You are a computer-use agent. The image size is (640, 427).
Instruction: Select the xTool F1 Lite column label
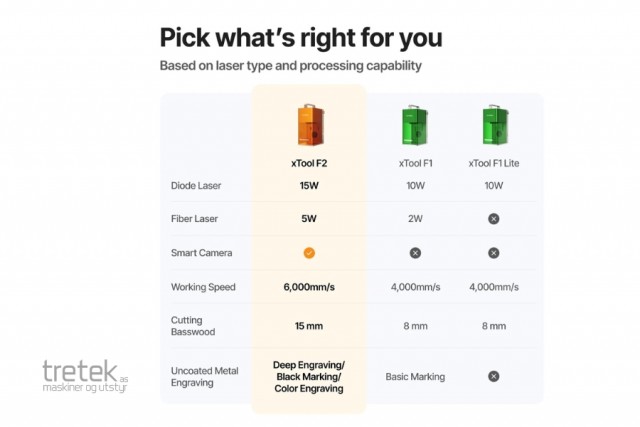click(x=493, y=162)
